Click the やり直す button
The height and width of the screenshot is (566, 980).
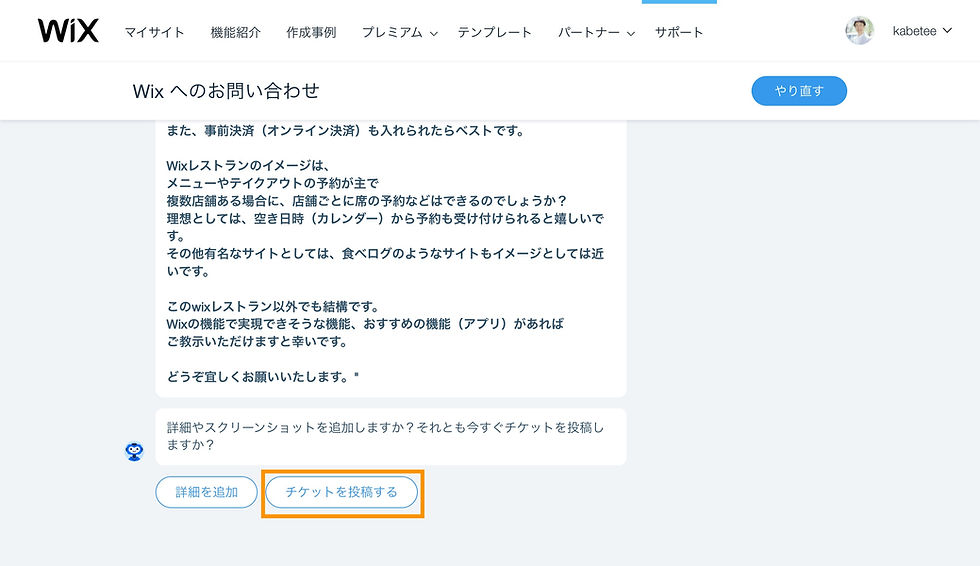799,91
